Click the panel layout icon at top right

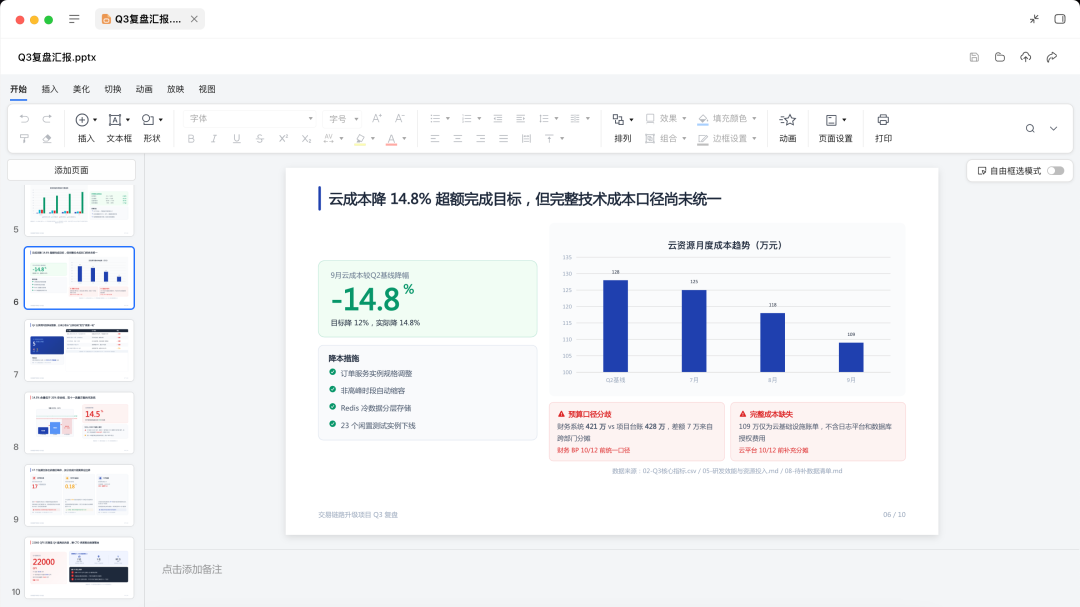tap(1060, 19)
